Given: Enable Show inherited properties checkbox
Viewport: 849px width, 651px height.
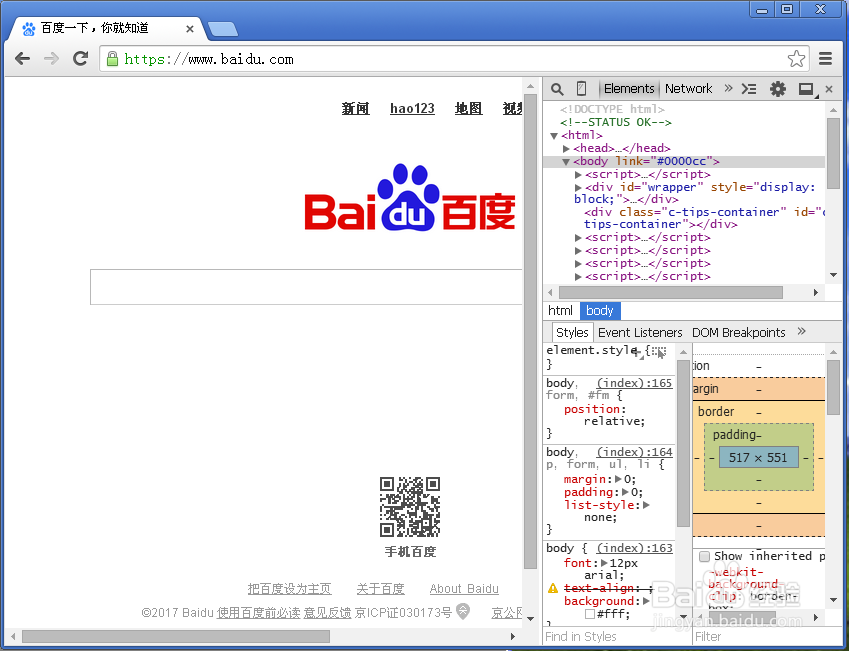Looking at the screenshot, I should coord(704,556).
